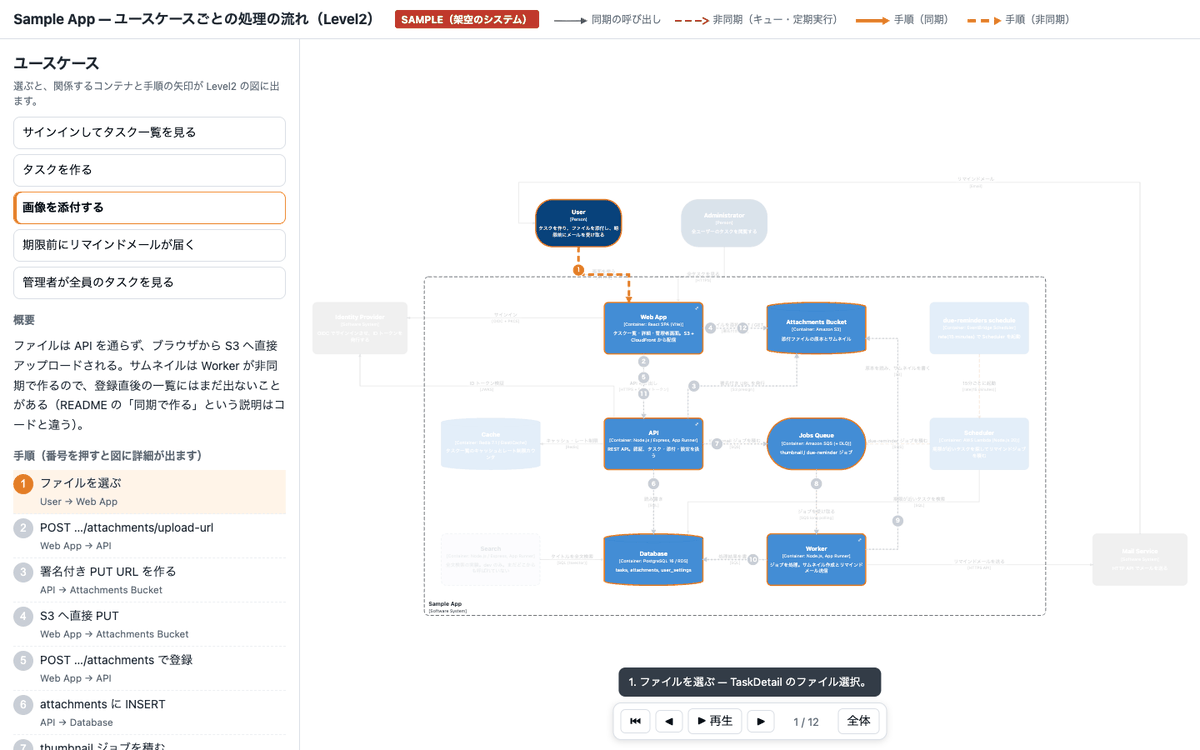Viewport: 1200px width, 750px height.
Task: Select the faded Administrator node
Action: tap(724, 223)
